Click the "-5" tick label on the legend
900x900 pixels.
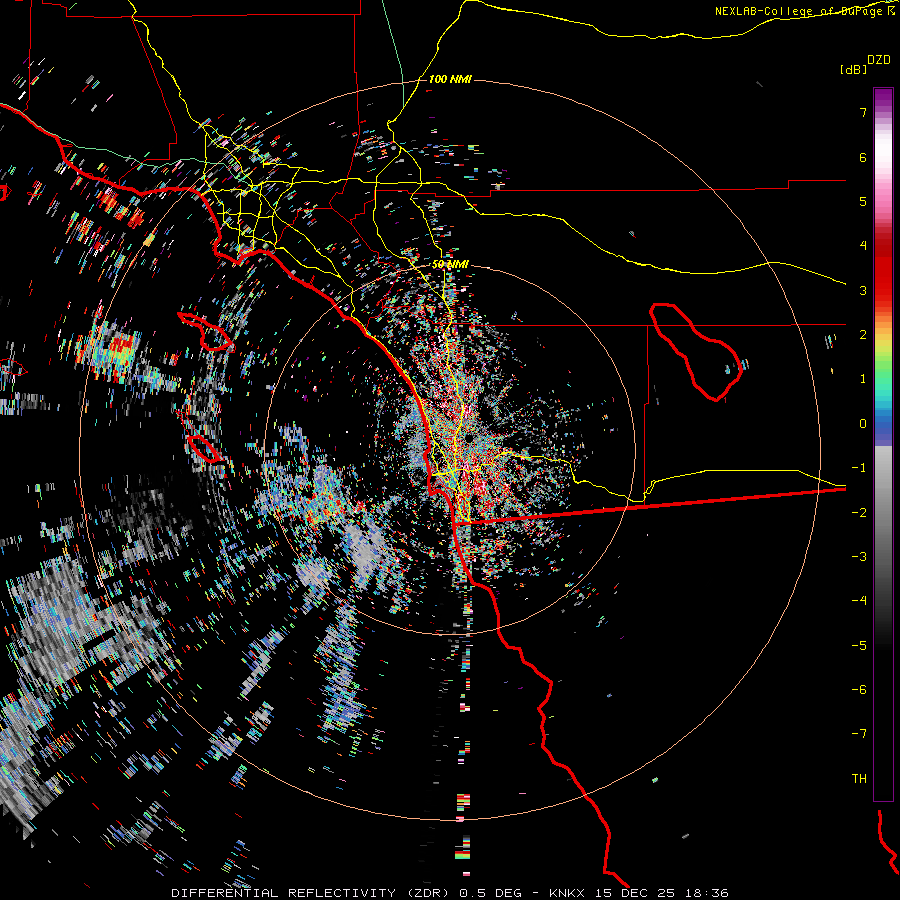(x=859, y=646)
